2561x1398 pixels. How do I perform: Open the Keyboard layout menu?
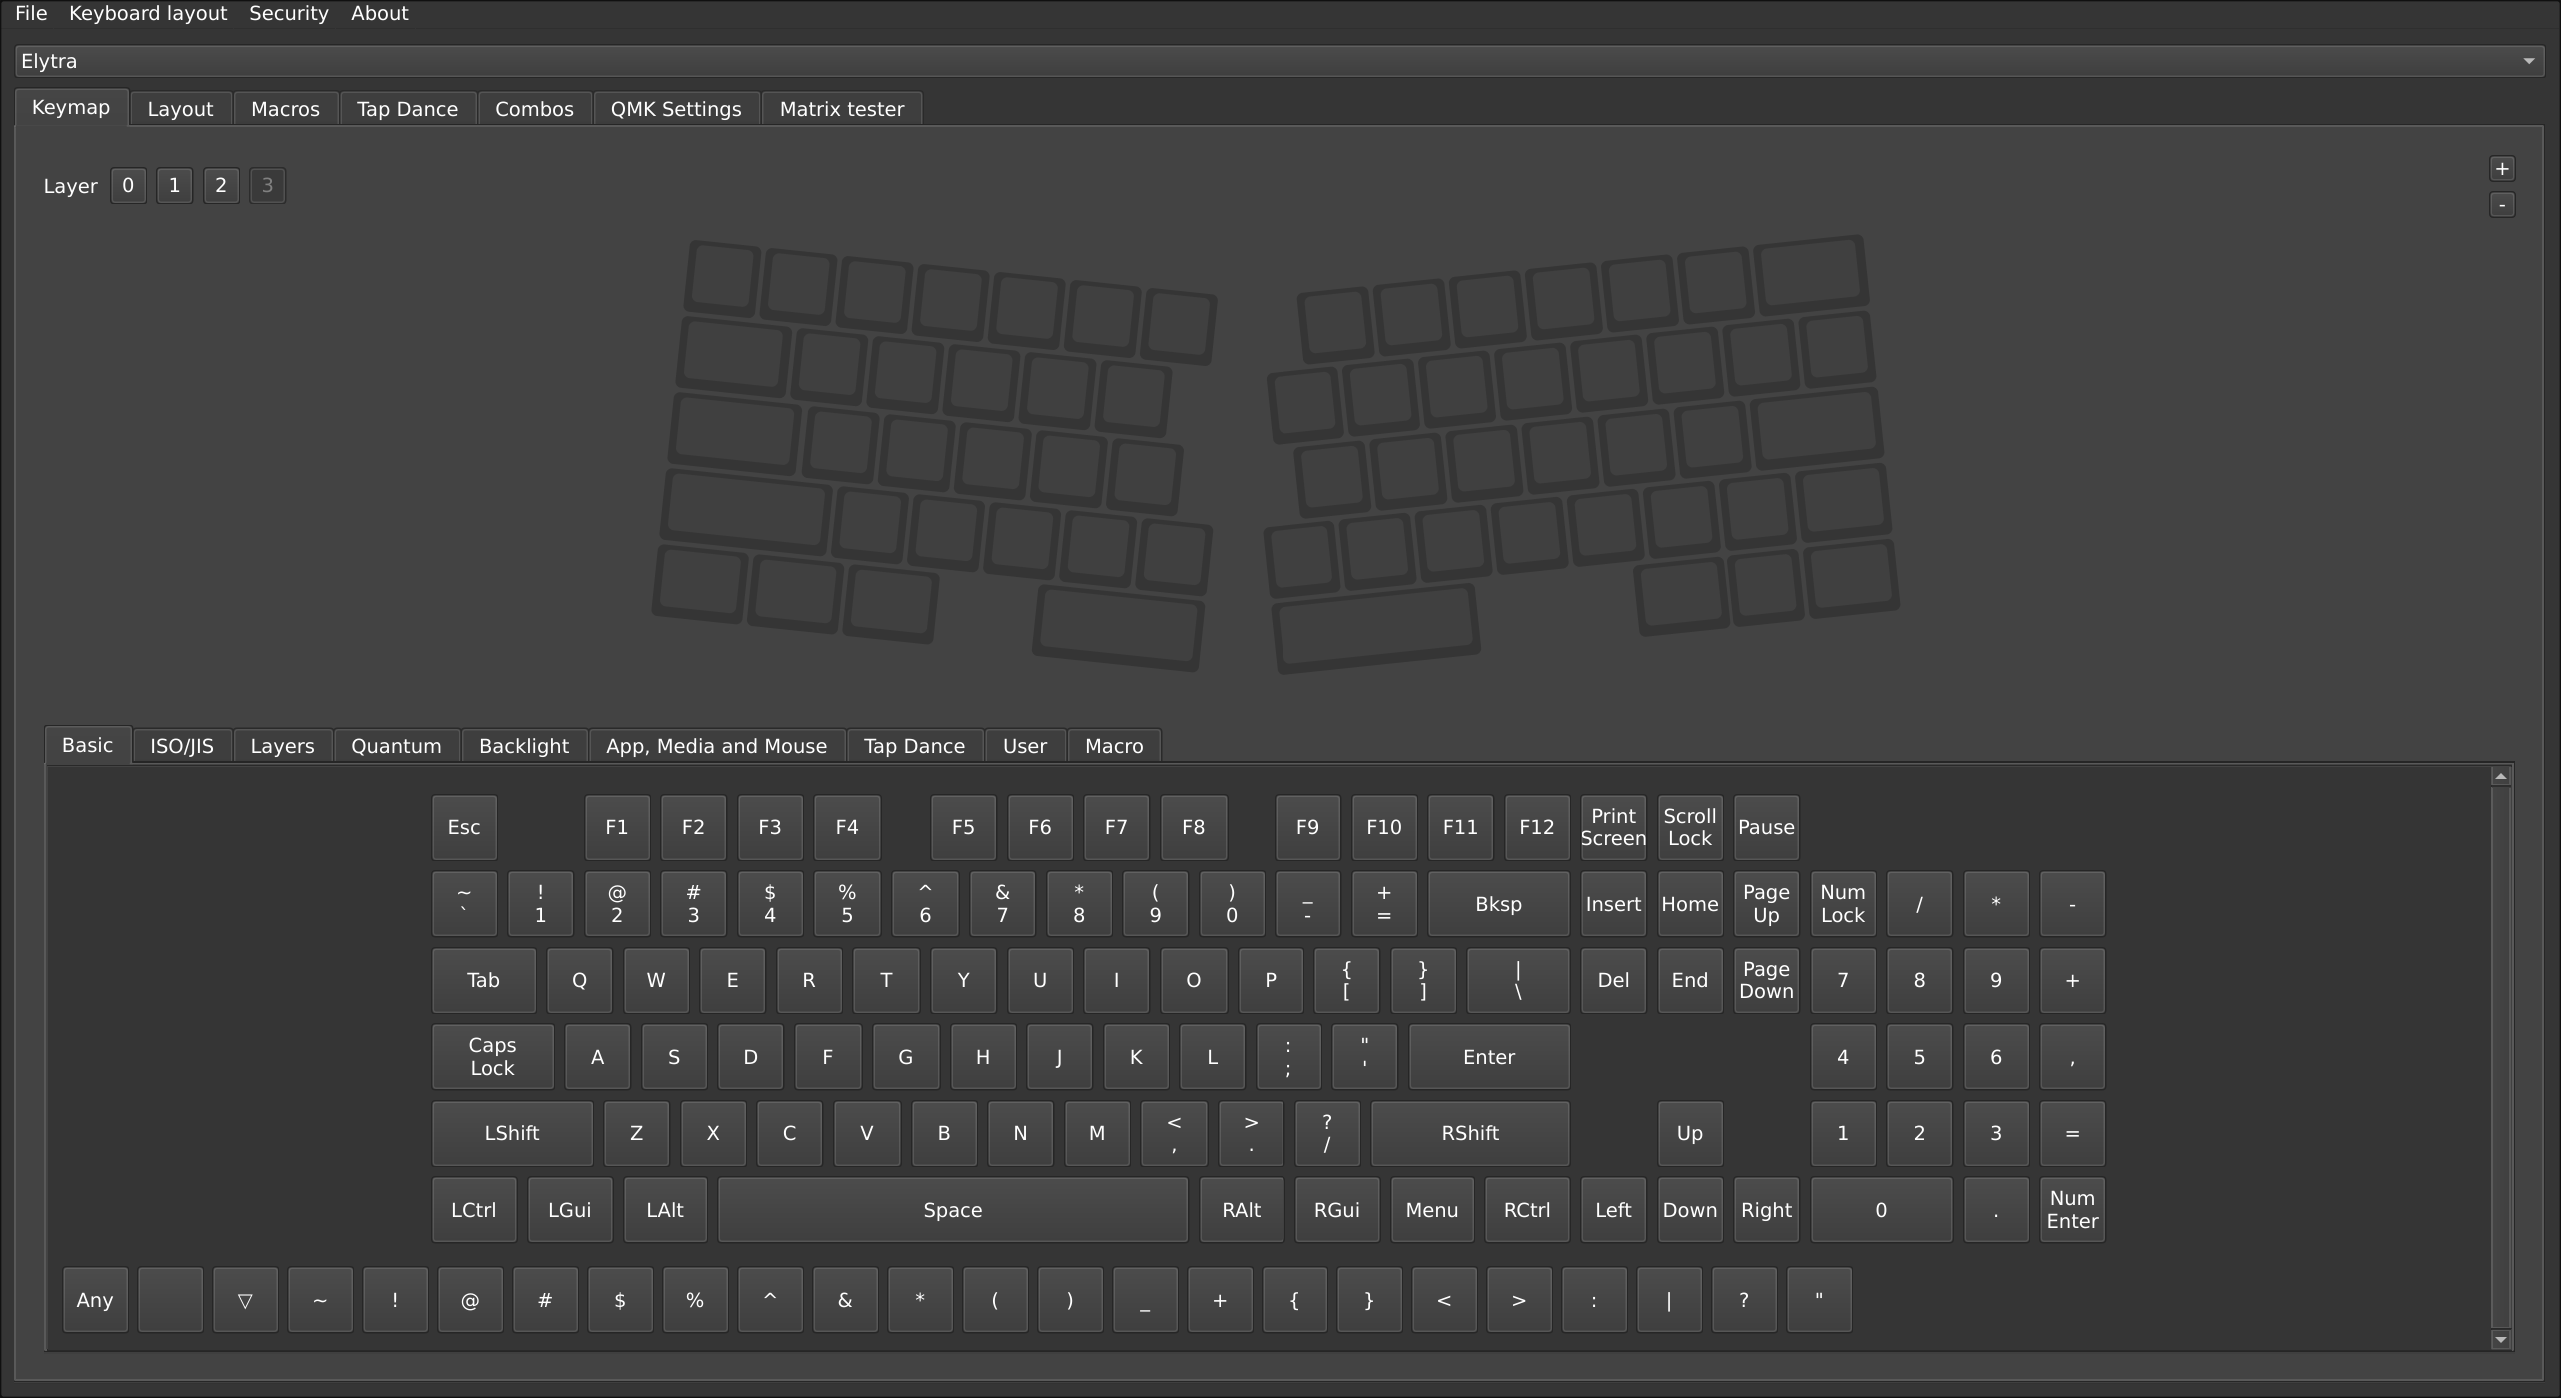tap(148, 13)
